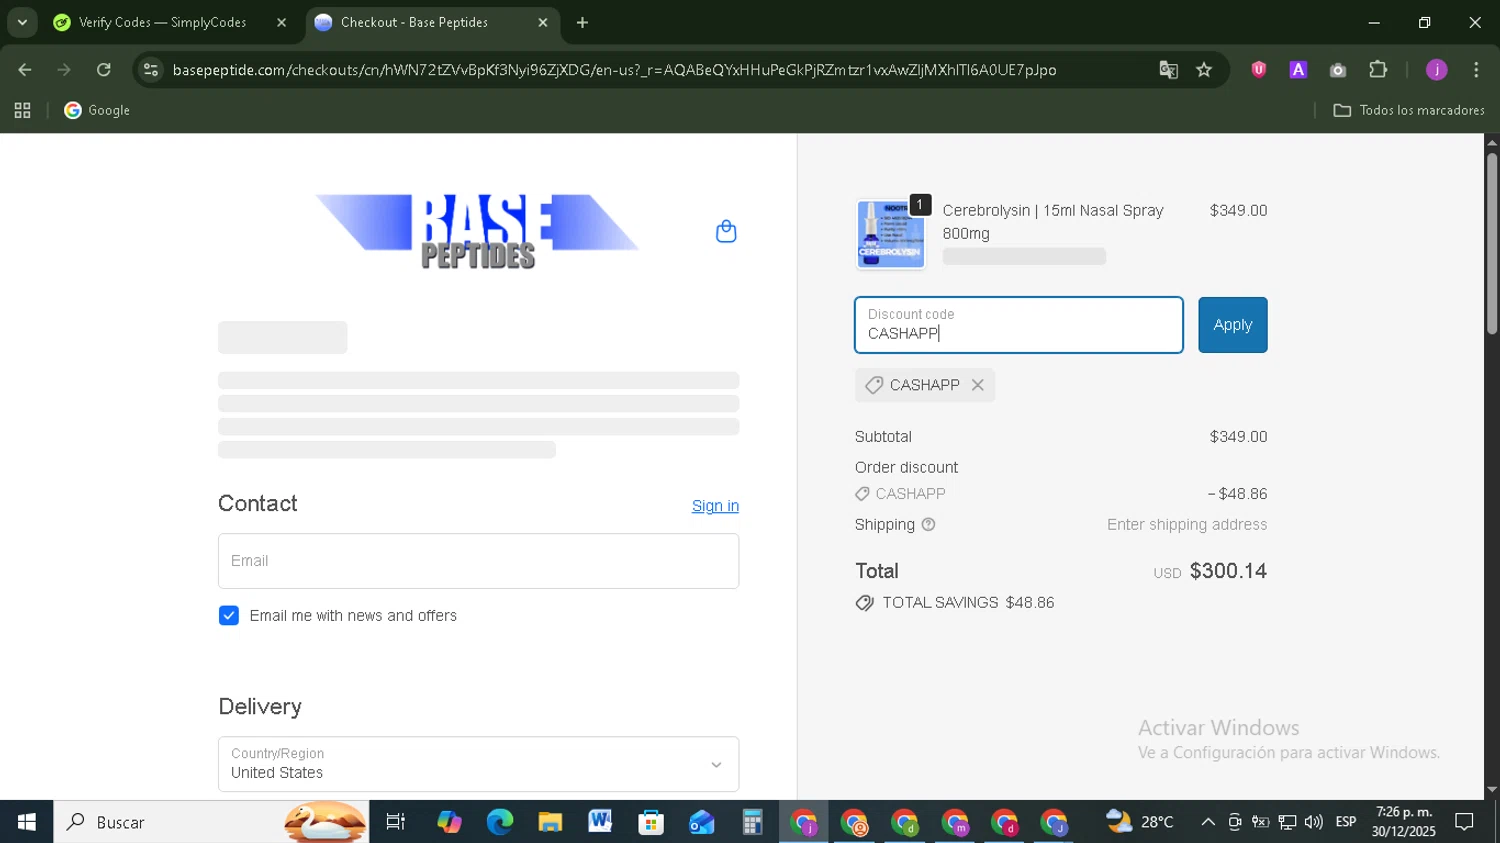Open the red shield extension icon

(x=1258, y=70)
